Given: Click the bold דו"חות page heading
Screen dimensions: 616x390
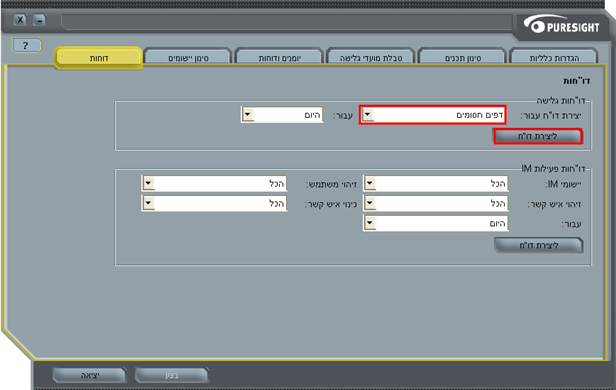Looking at the screenshot, I should pyautogui.click(x=576, y=81).
